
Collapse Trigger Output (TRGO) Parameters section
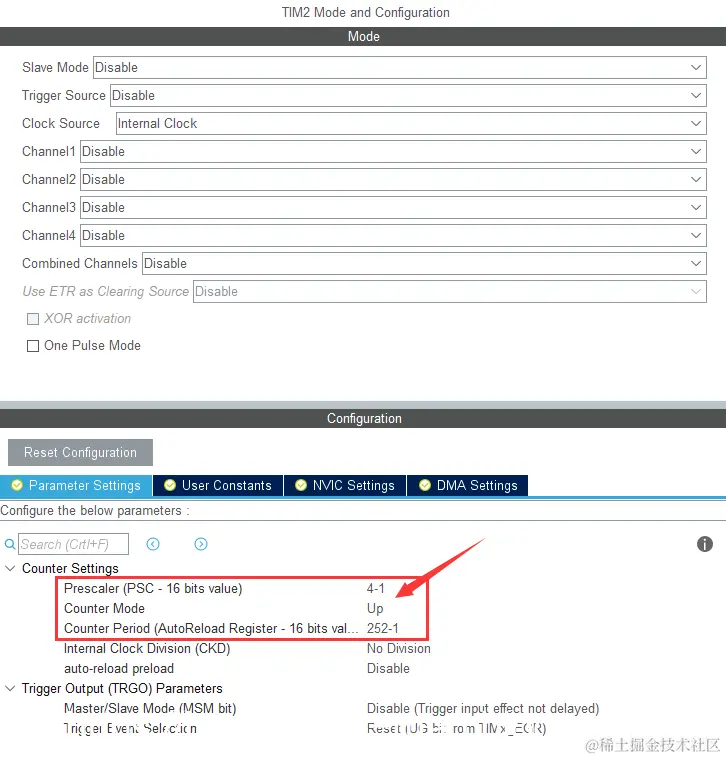point(10,688)
